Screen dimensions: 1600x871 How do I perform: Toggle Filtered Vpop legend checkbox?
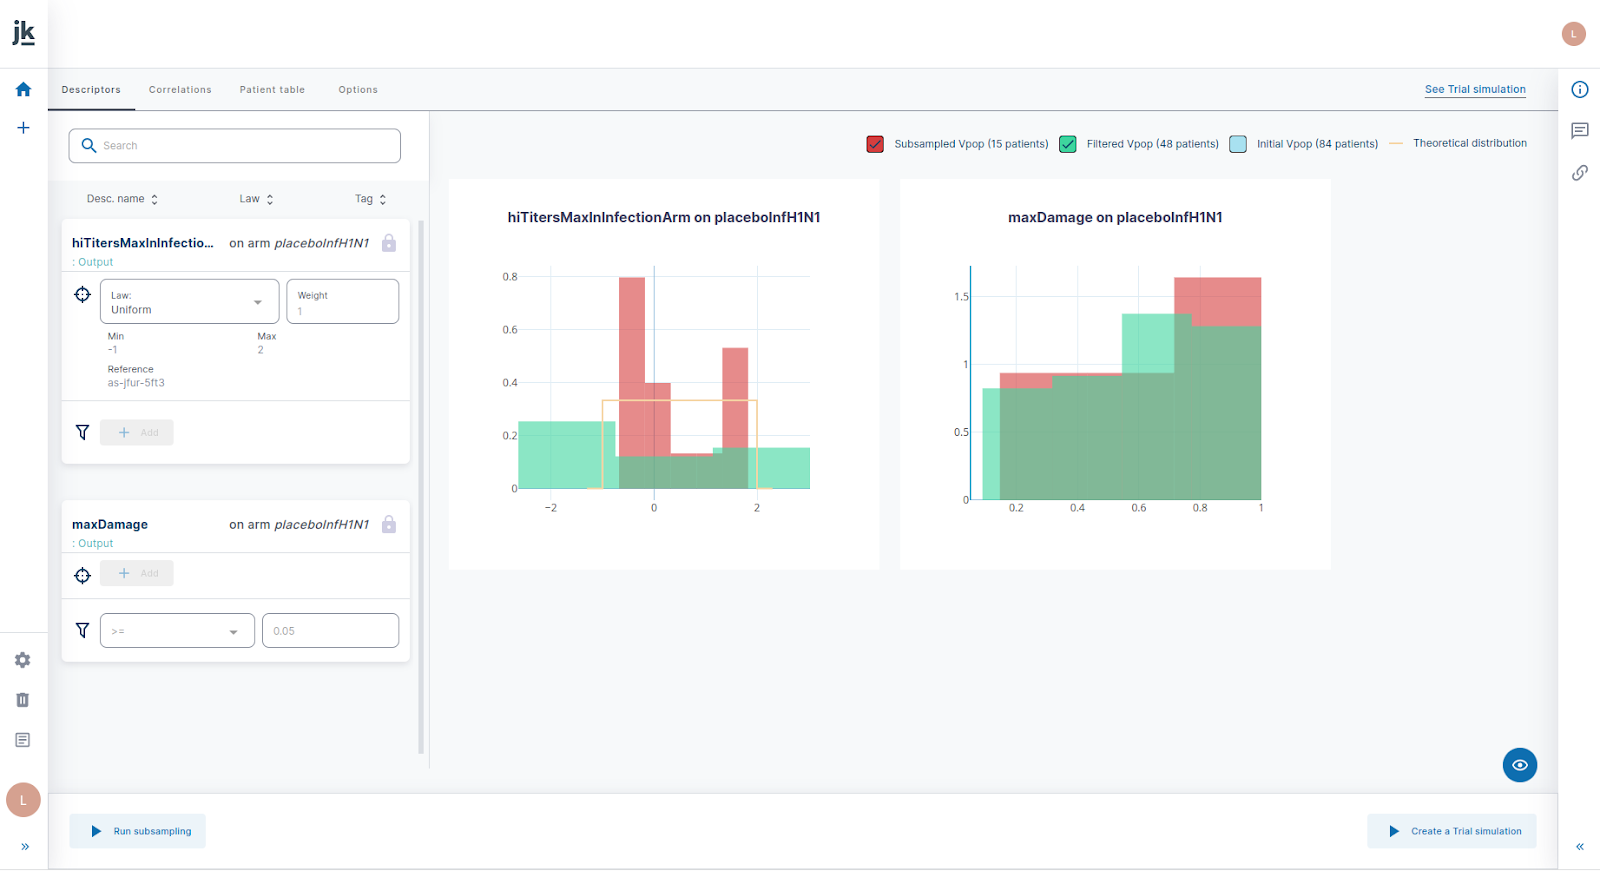point(1068,144)
